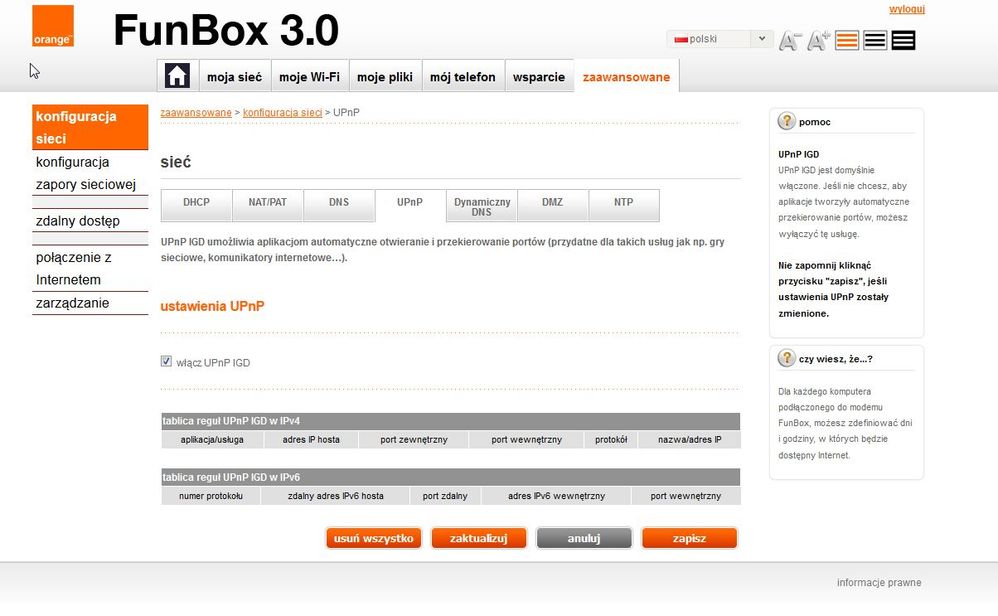Decrease font size with A- icon
Image resolution: width=998 pixels, height=616 pixels.
click(789, 41)
